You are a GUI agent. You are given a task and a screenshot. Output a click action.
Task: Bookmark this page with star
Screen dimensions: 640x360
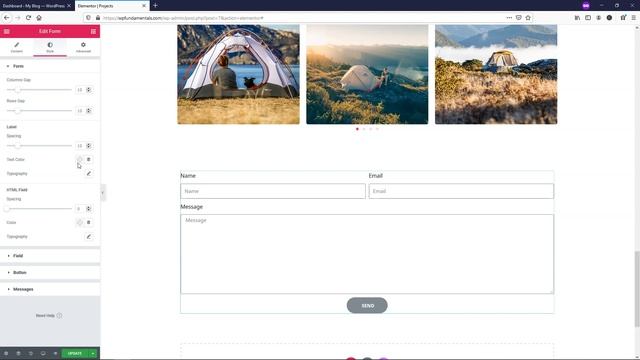click(x=528, y=18)
